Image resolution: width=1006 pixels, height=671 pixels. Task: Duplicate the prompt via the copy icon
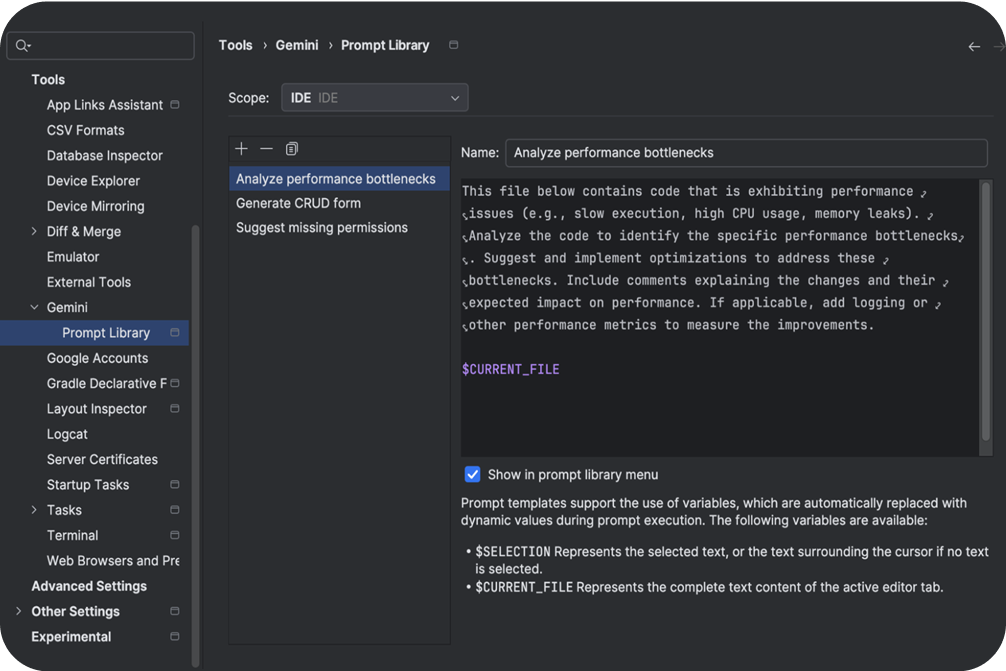coord(291,148)
